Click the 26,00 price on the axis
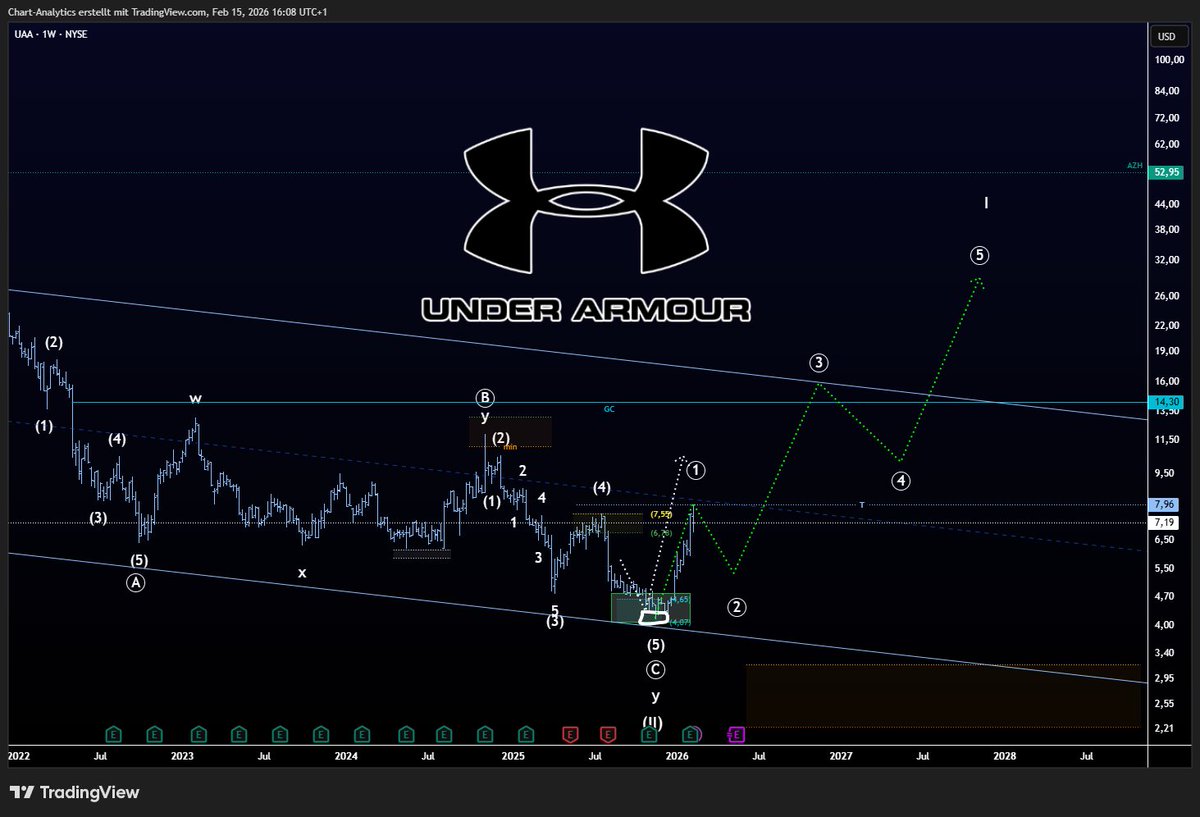This screenshot has height=817, width=1200. point(1165,296)
